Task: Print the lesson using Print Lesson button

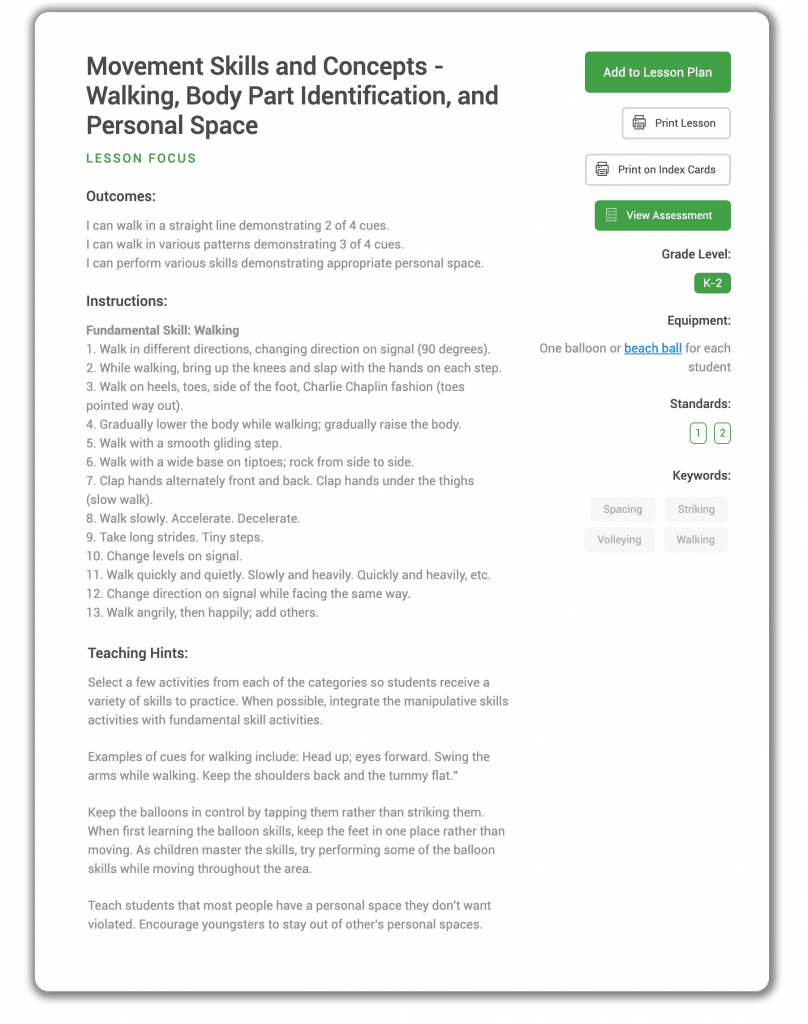Action: click(x=675, y=123)
